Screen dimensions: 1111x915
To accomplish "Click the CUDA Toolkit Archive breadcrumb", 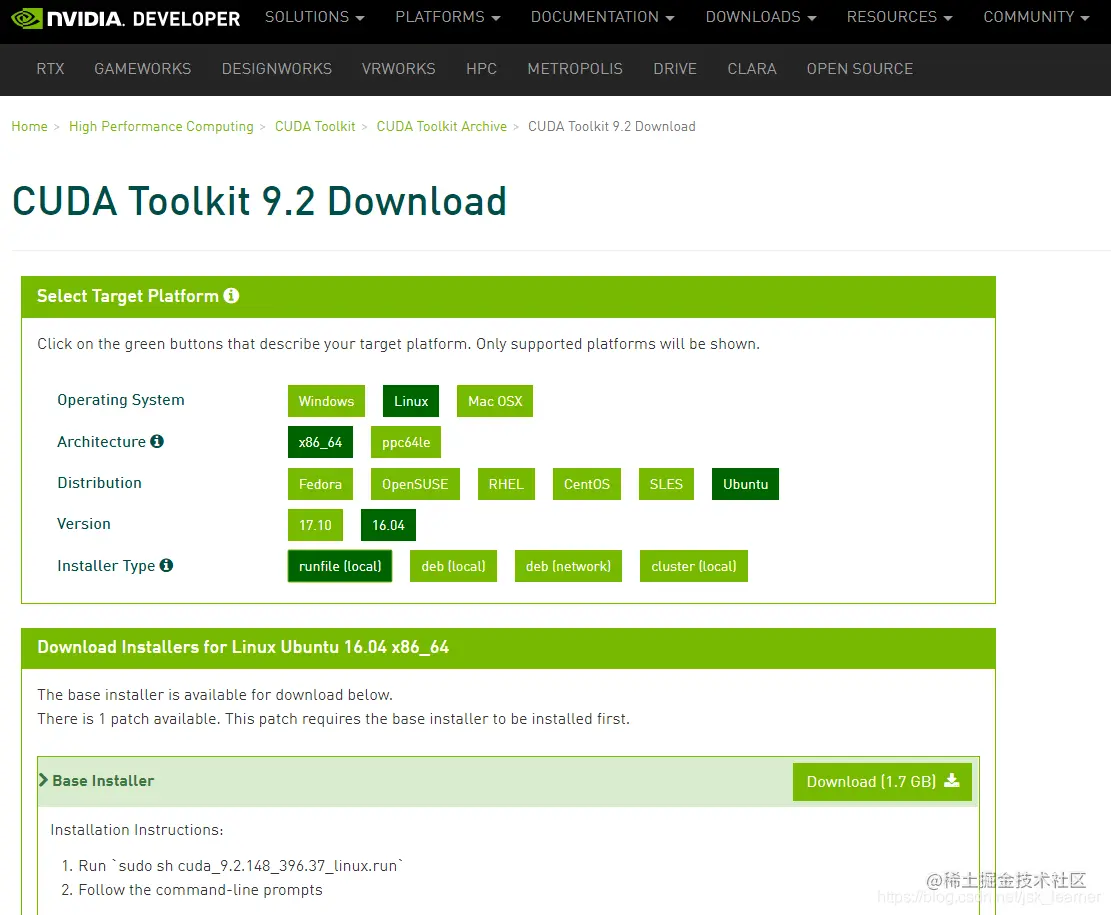I will pyautogui.click(x=442, y=126).
